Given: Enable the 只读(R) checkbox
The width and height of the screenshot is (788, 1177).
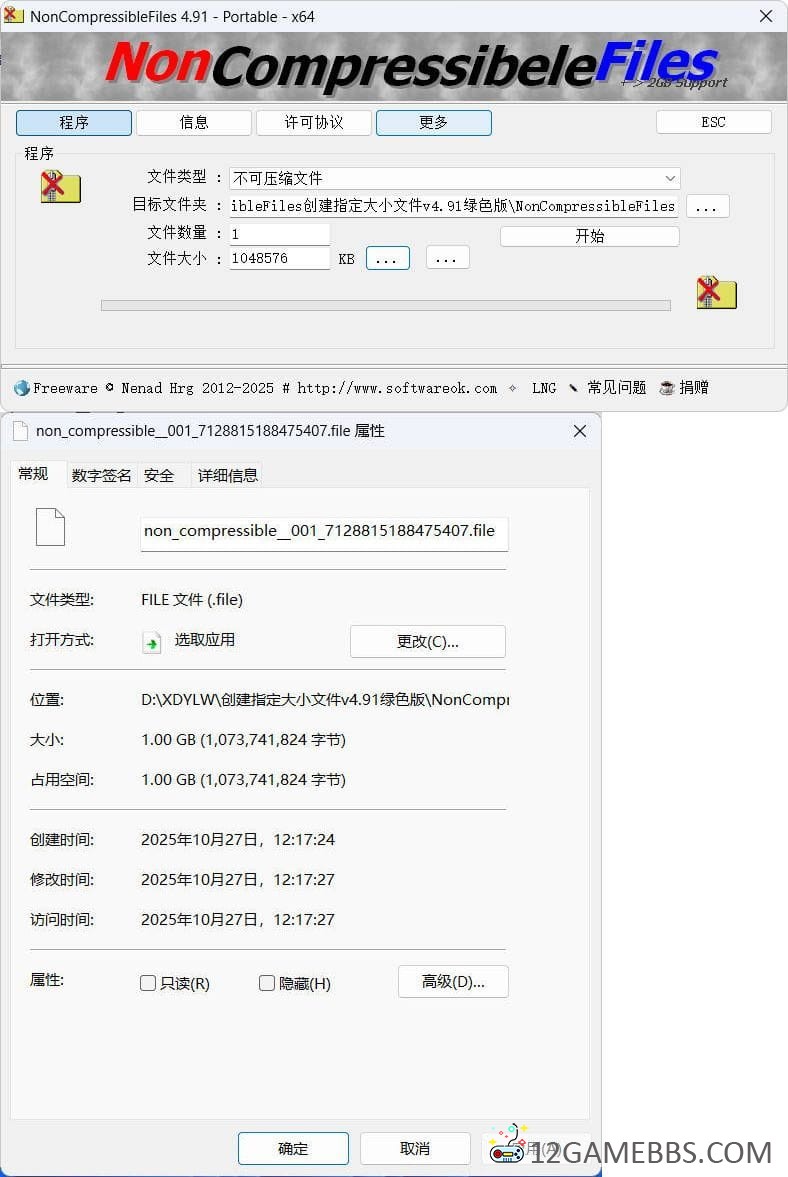Looking at the screenshot, I should (x=148, y=983).
